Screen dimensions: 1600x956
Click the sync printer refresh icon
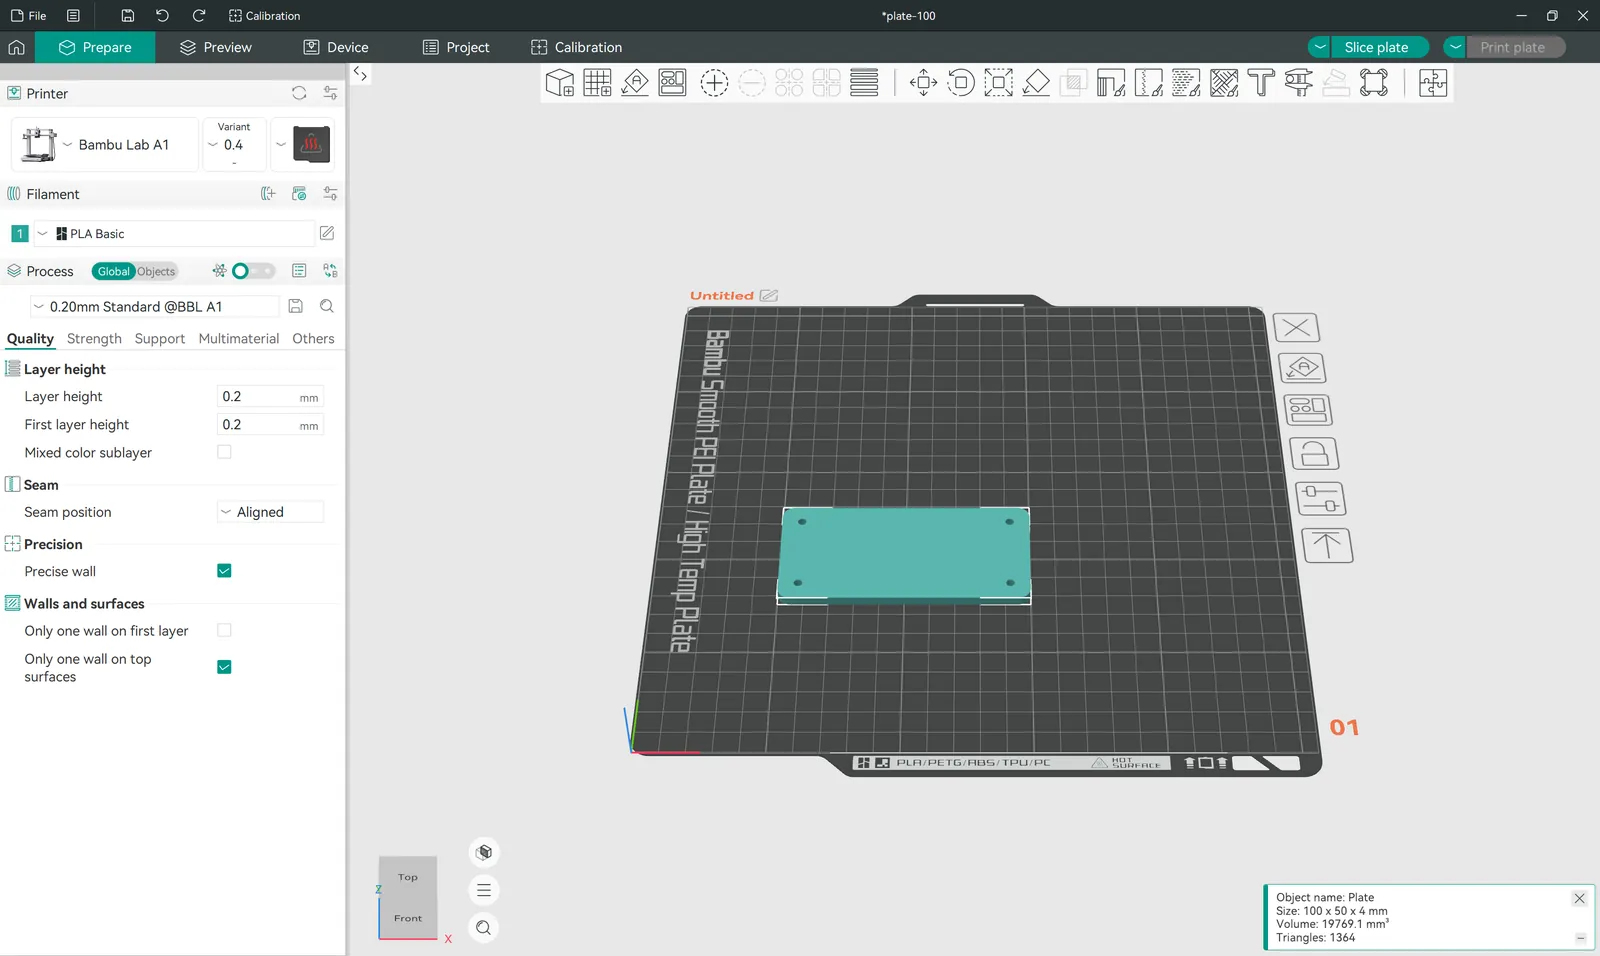[299, 93]
